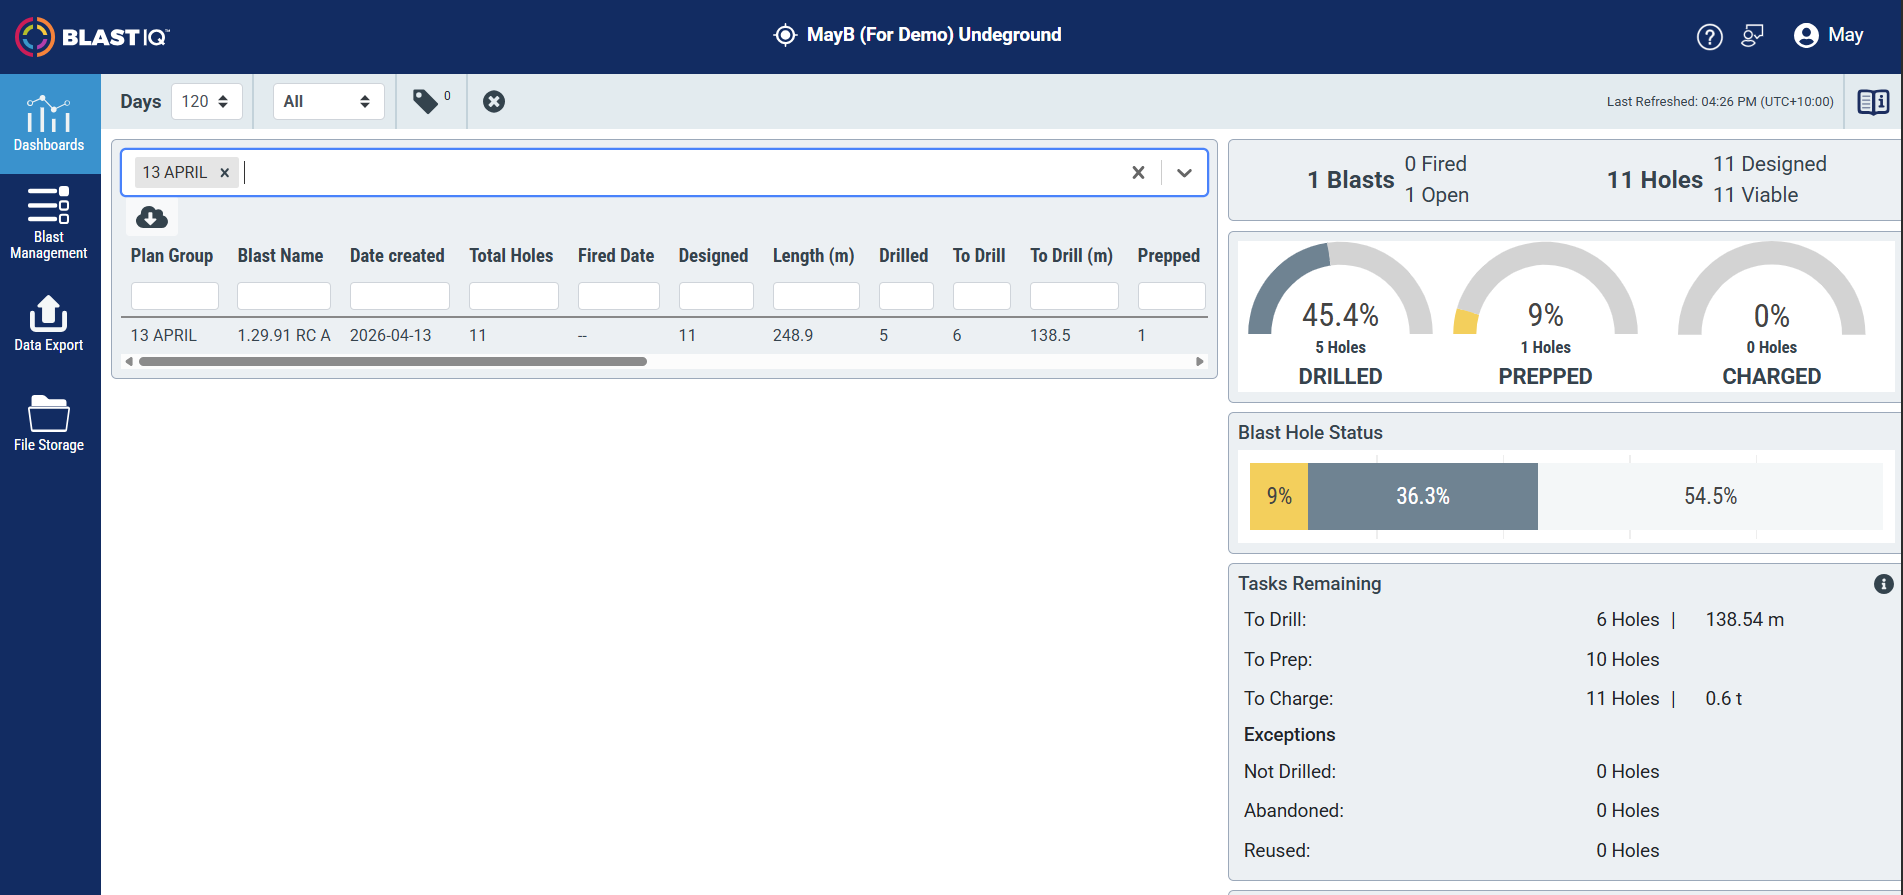Sort by Fired Date column header
The width and height of the screenshot is (1903, 895).
pyautogui.click(x=616, y=255)
